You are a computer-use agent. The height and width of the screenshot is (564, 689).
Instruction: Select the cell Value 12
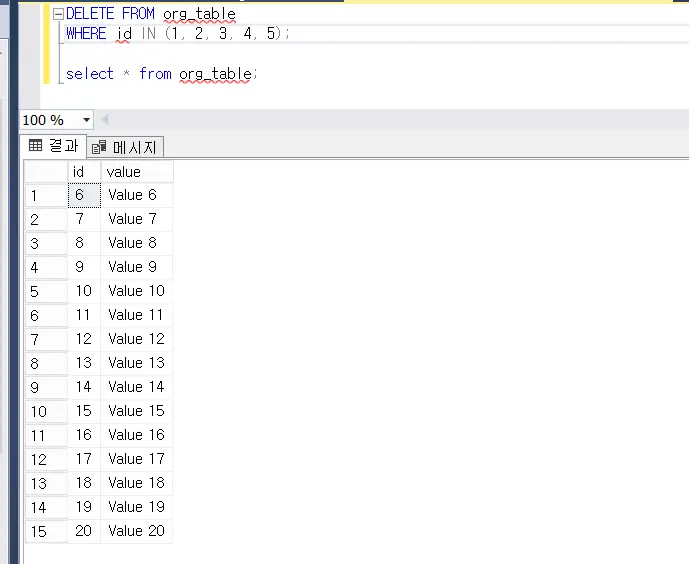[x=137, y=339]
